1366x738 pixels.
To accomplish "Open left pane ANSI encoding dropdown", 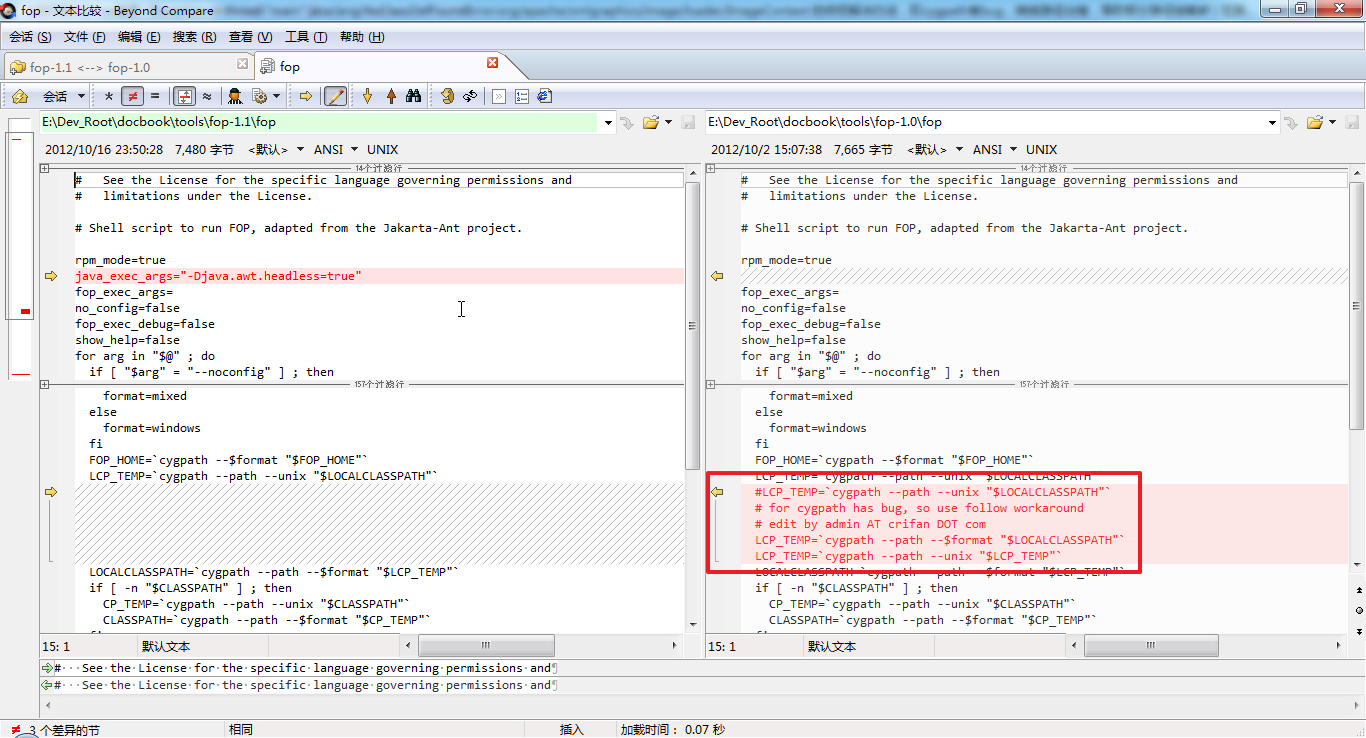I will [x=335, y=149].
